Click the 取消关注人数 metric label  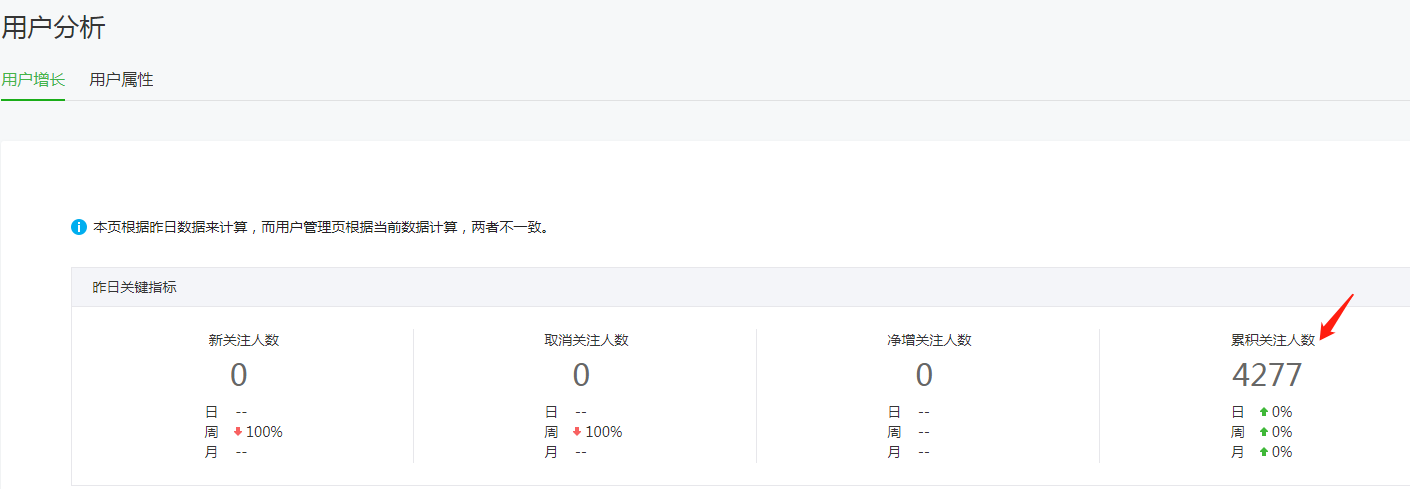coord(580,340)
